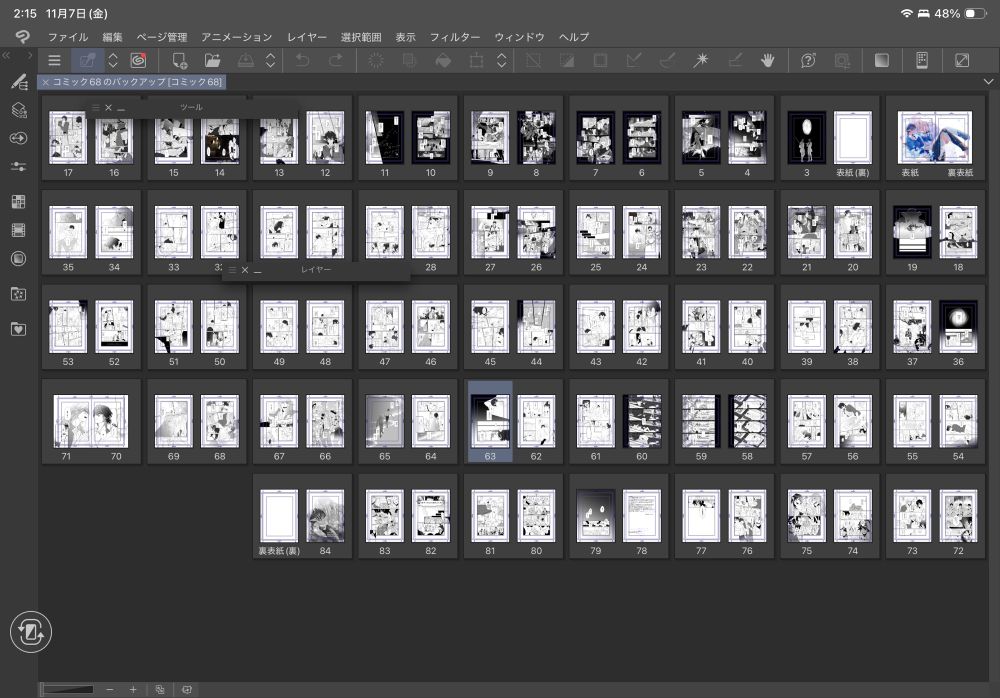
Task: Click zoom in plus button
Action: [133, 690]
